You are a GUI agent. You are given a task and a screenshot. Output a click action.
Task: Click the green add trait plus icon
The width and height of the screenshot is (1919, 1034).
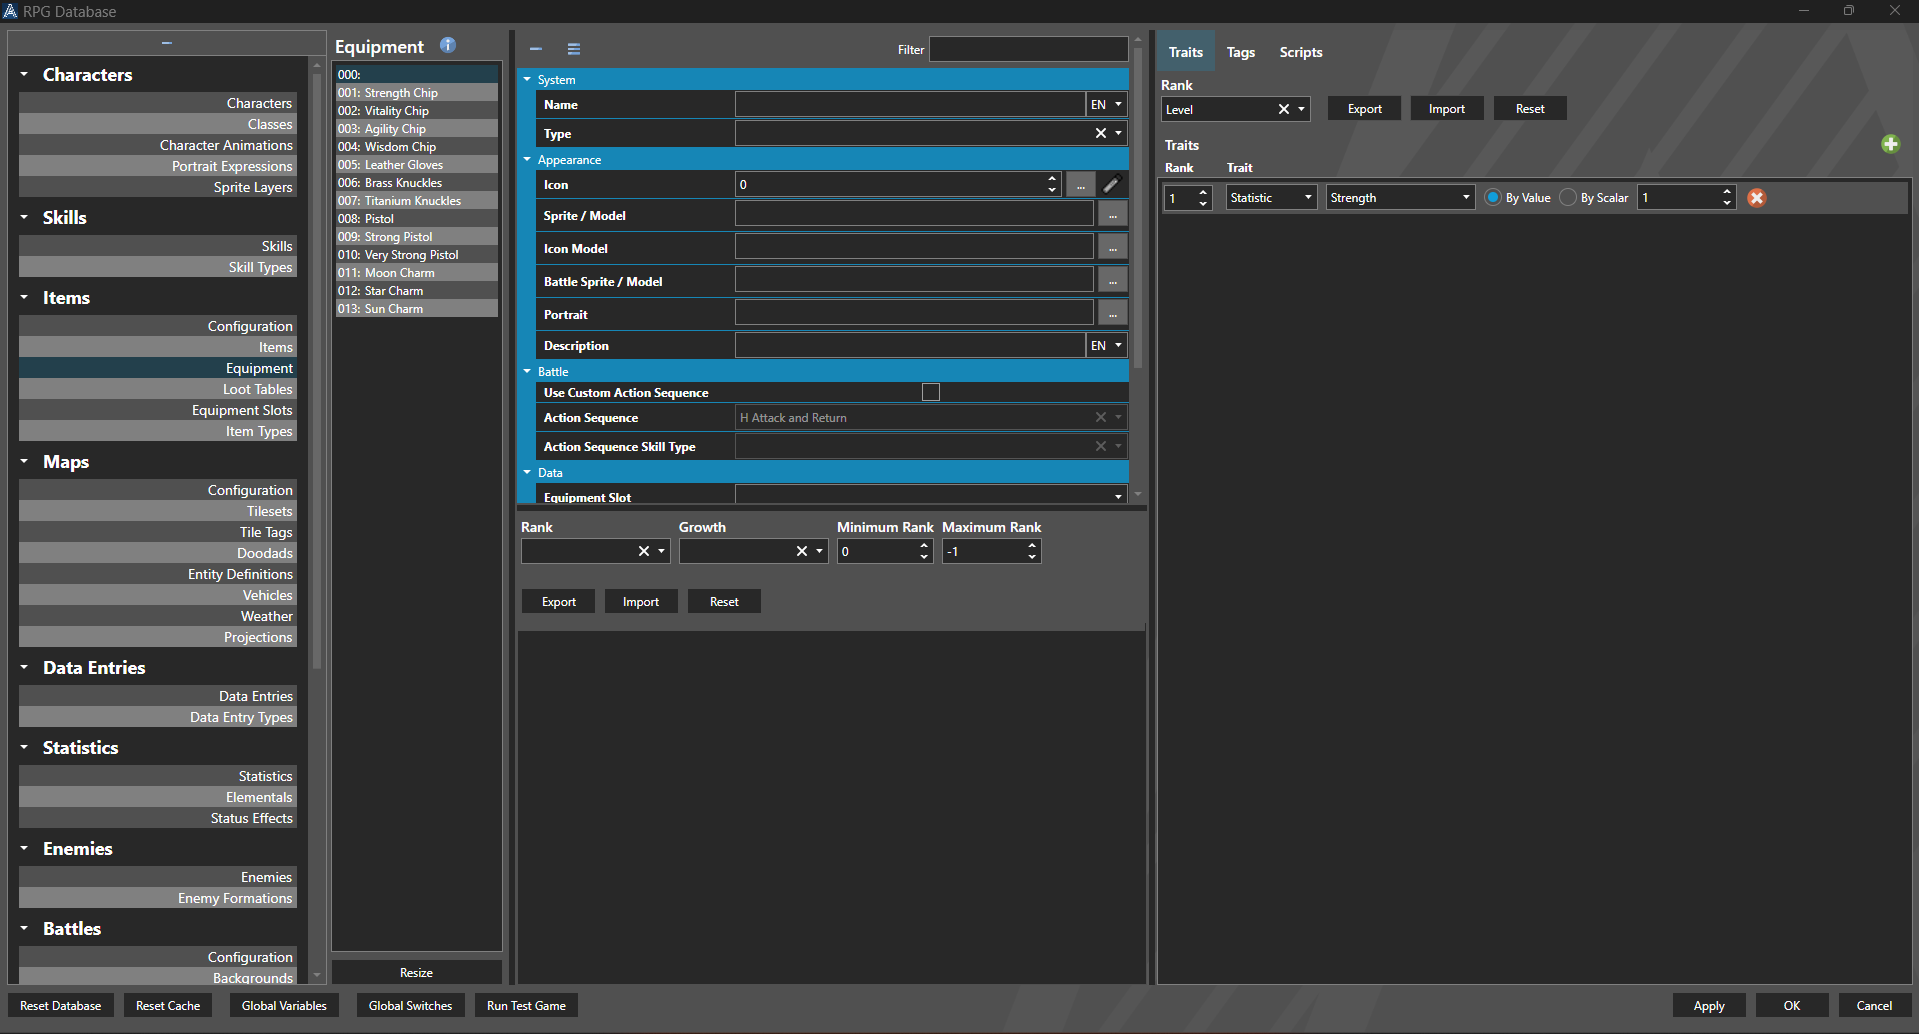click(1890, 144)
